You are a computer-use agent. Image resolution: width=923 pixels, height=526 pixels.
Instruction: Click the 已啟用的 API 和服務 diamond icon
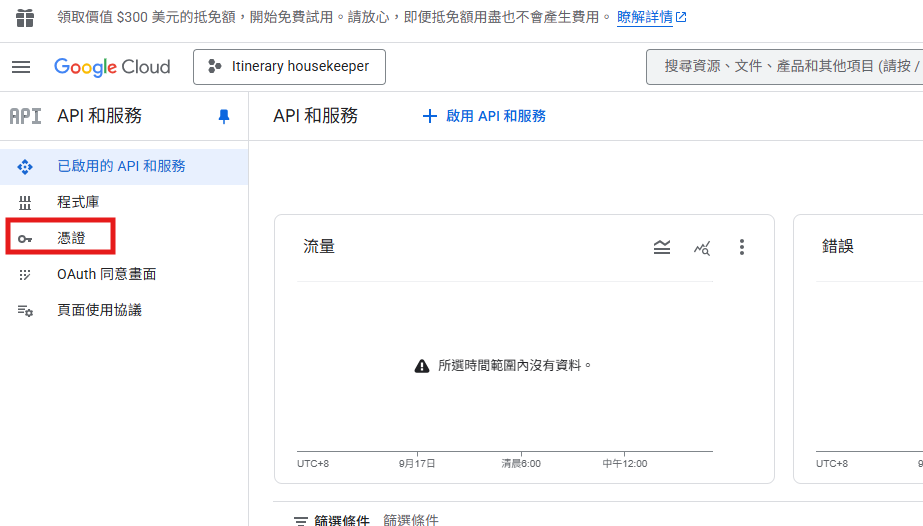tap(25, 167)
